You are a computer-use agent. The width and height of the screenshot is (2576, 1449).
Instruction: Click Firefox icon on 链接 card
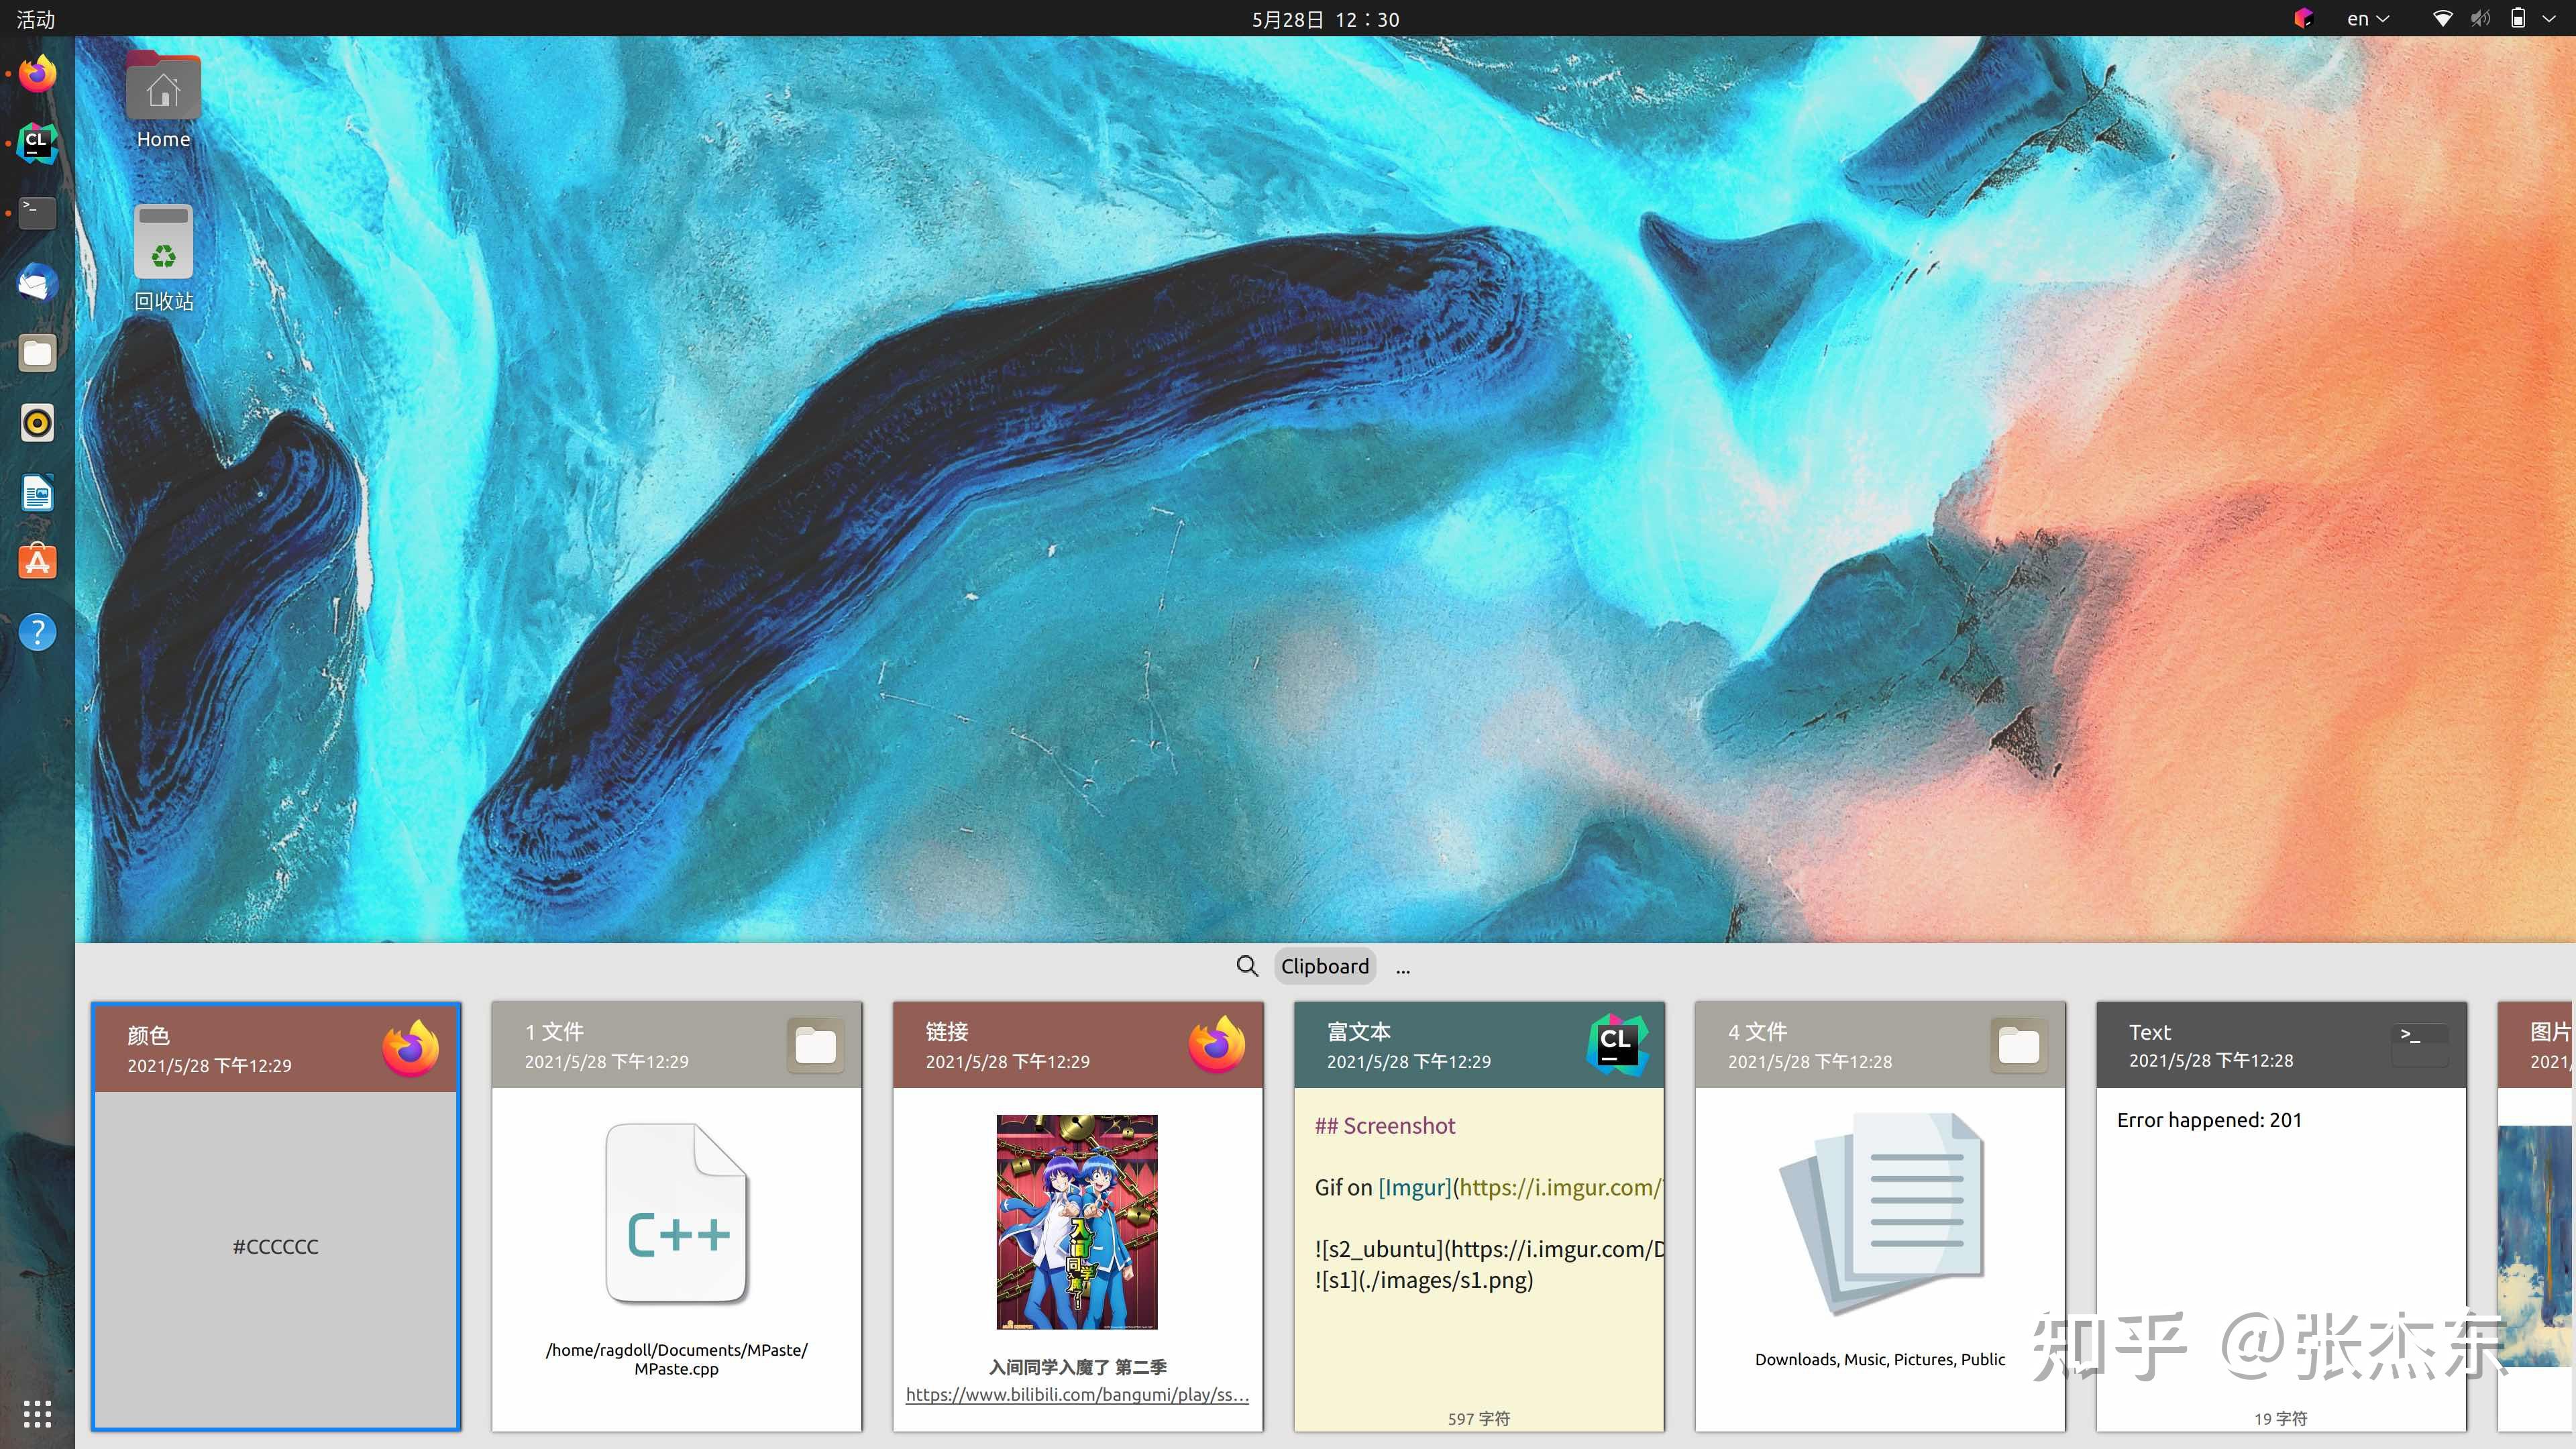click(x=1217, y=1044)
